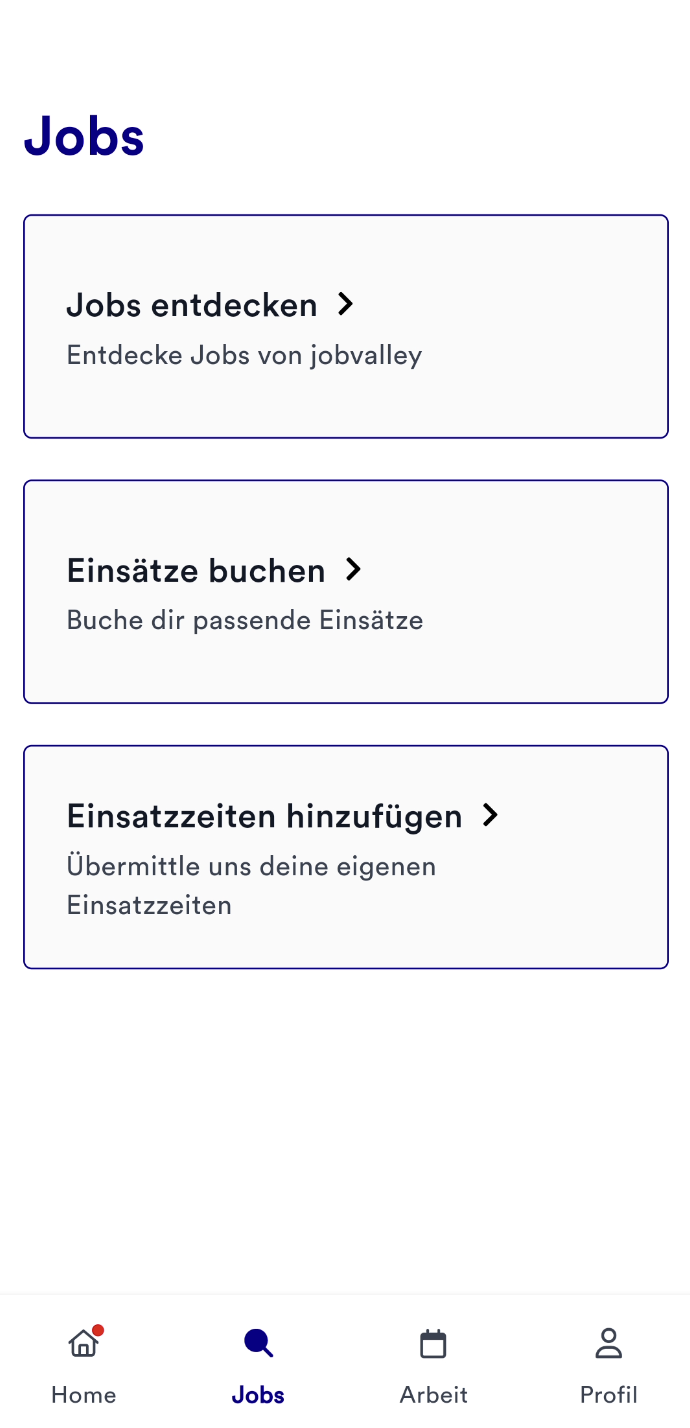This screenshot has height=1428, width=690.
Task: Switch to the Home tab label
Action: point(83,1394)
